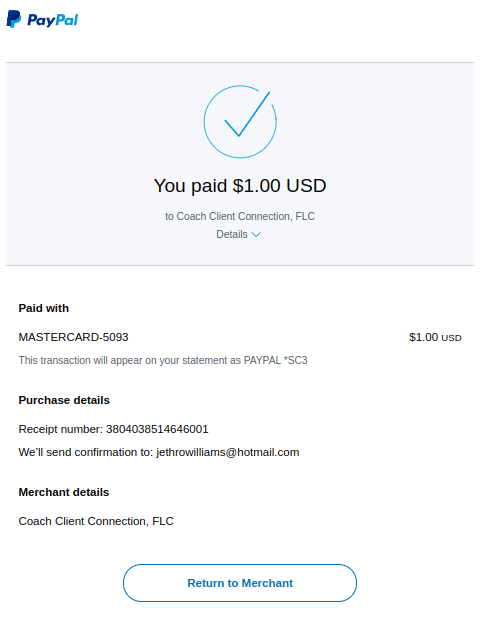Click the PayPal wordmark text
This screenshot has width=480, height=630.
tap(52, 20)
